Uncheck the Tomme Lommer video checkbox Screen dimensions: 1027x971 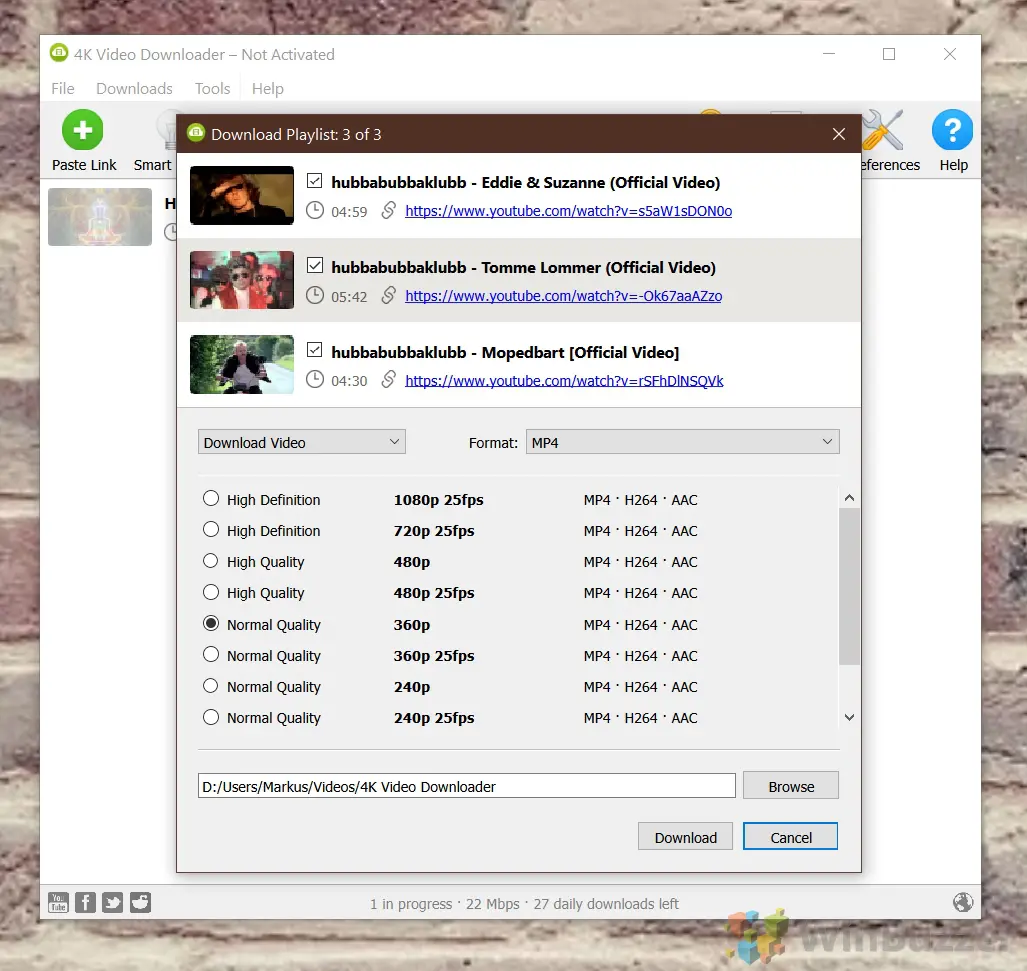click(315, 266)
